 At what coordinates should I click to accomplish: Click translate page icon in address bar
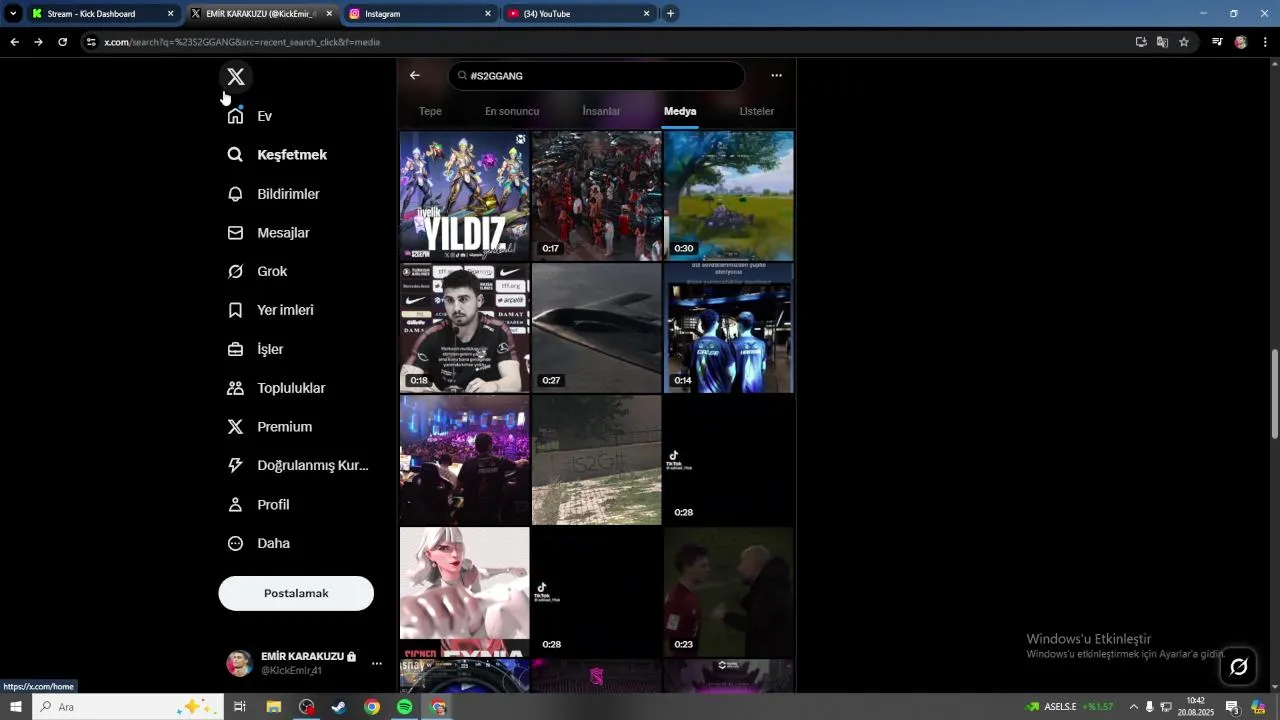coord(1162,42)
